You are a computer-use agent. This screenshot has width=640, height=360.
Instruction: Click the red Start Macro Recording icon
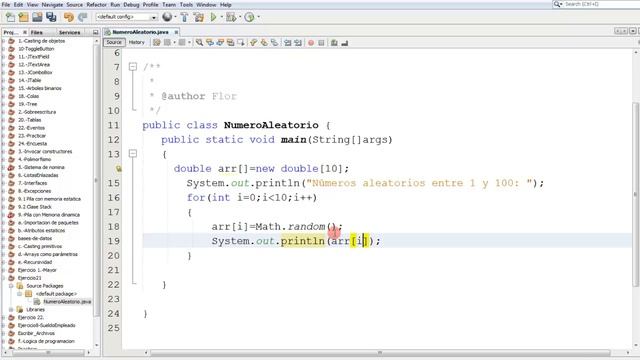pyautogui.click(x=311, y=42)
